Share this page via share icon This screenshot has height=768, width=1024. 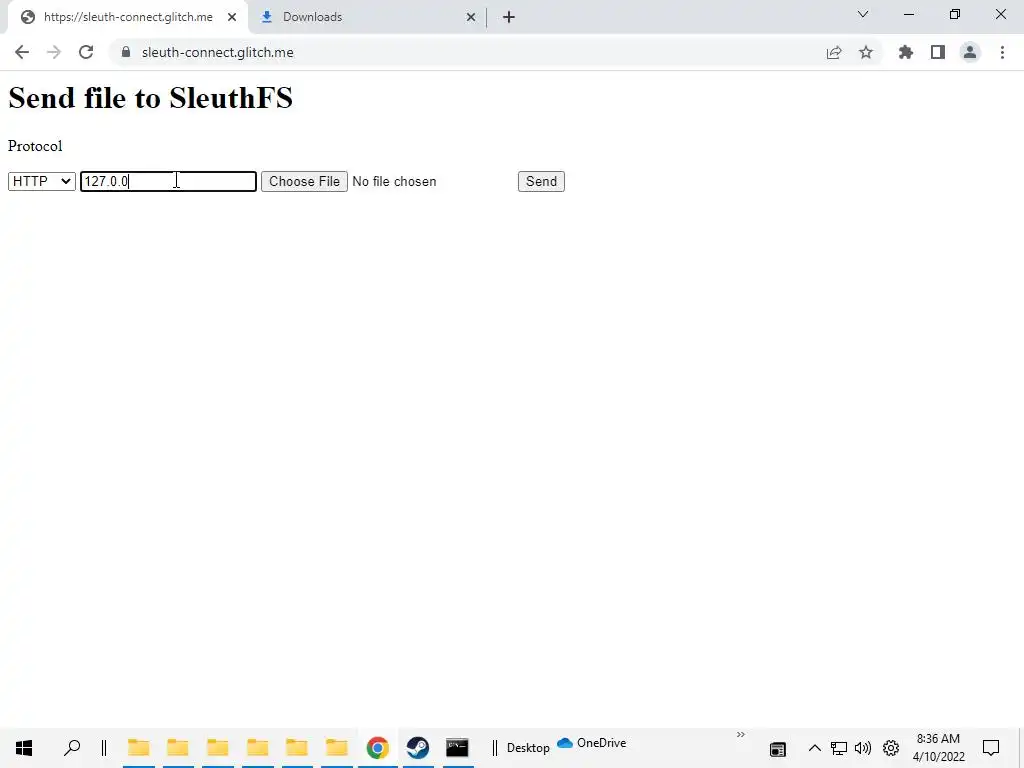(x=834, y=52)
